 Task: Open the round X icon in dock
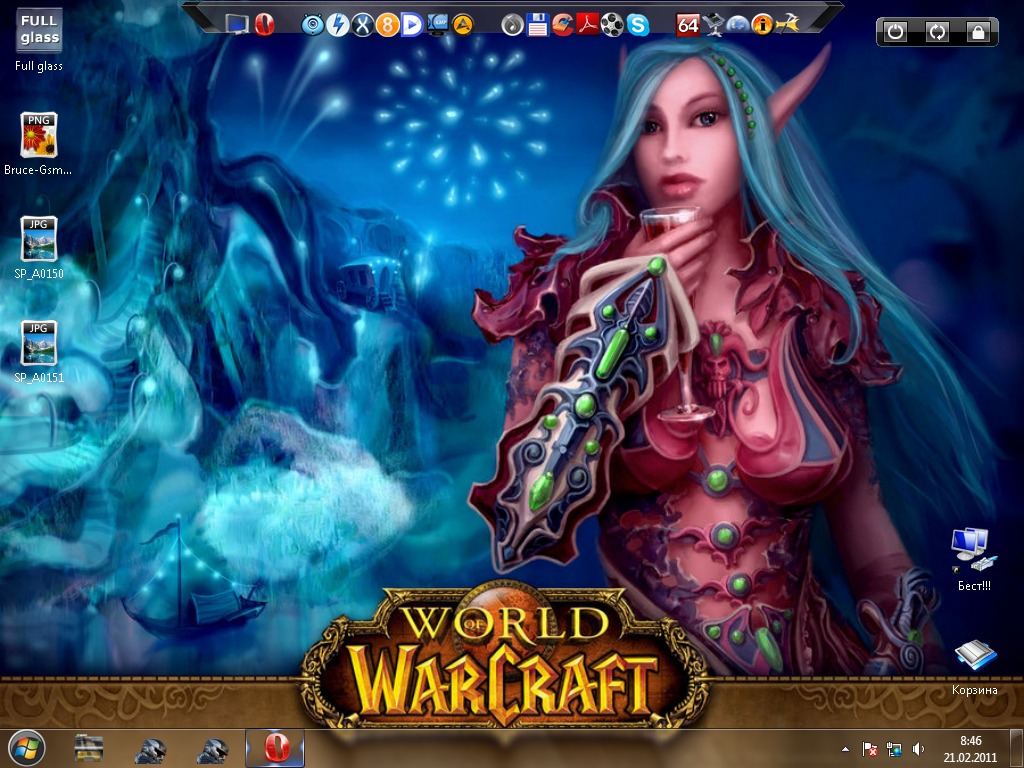[x=362, y=25]
